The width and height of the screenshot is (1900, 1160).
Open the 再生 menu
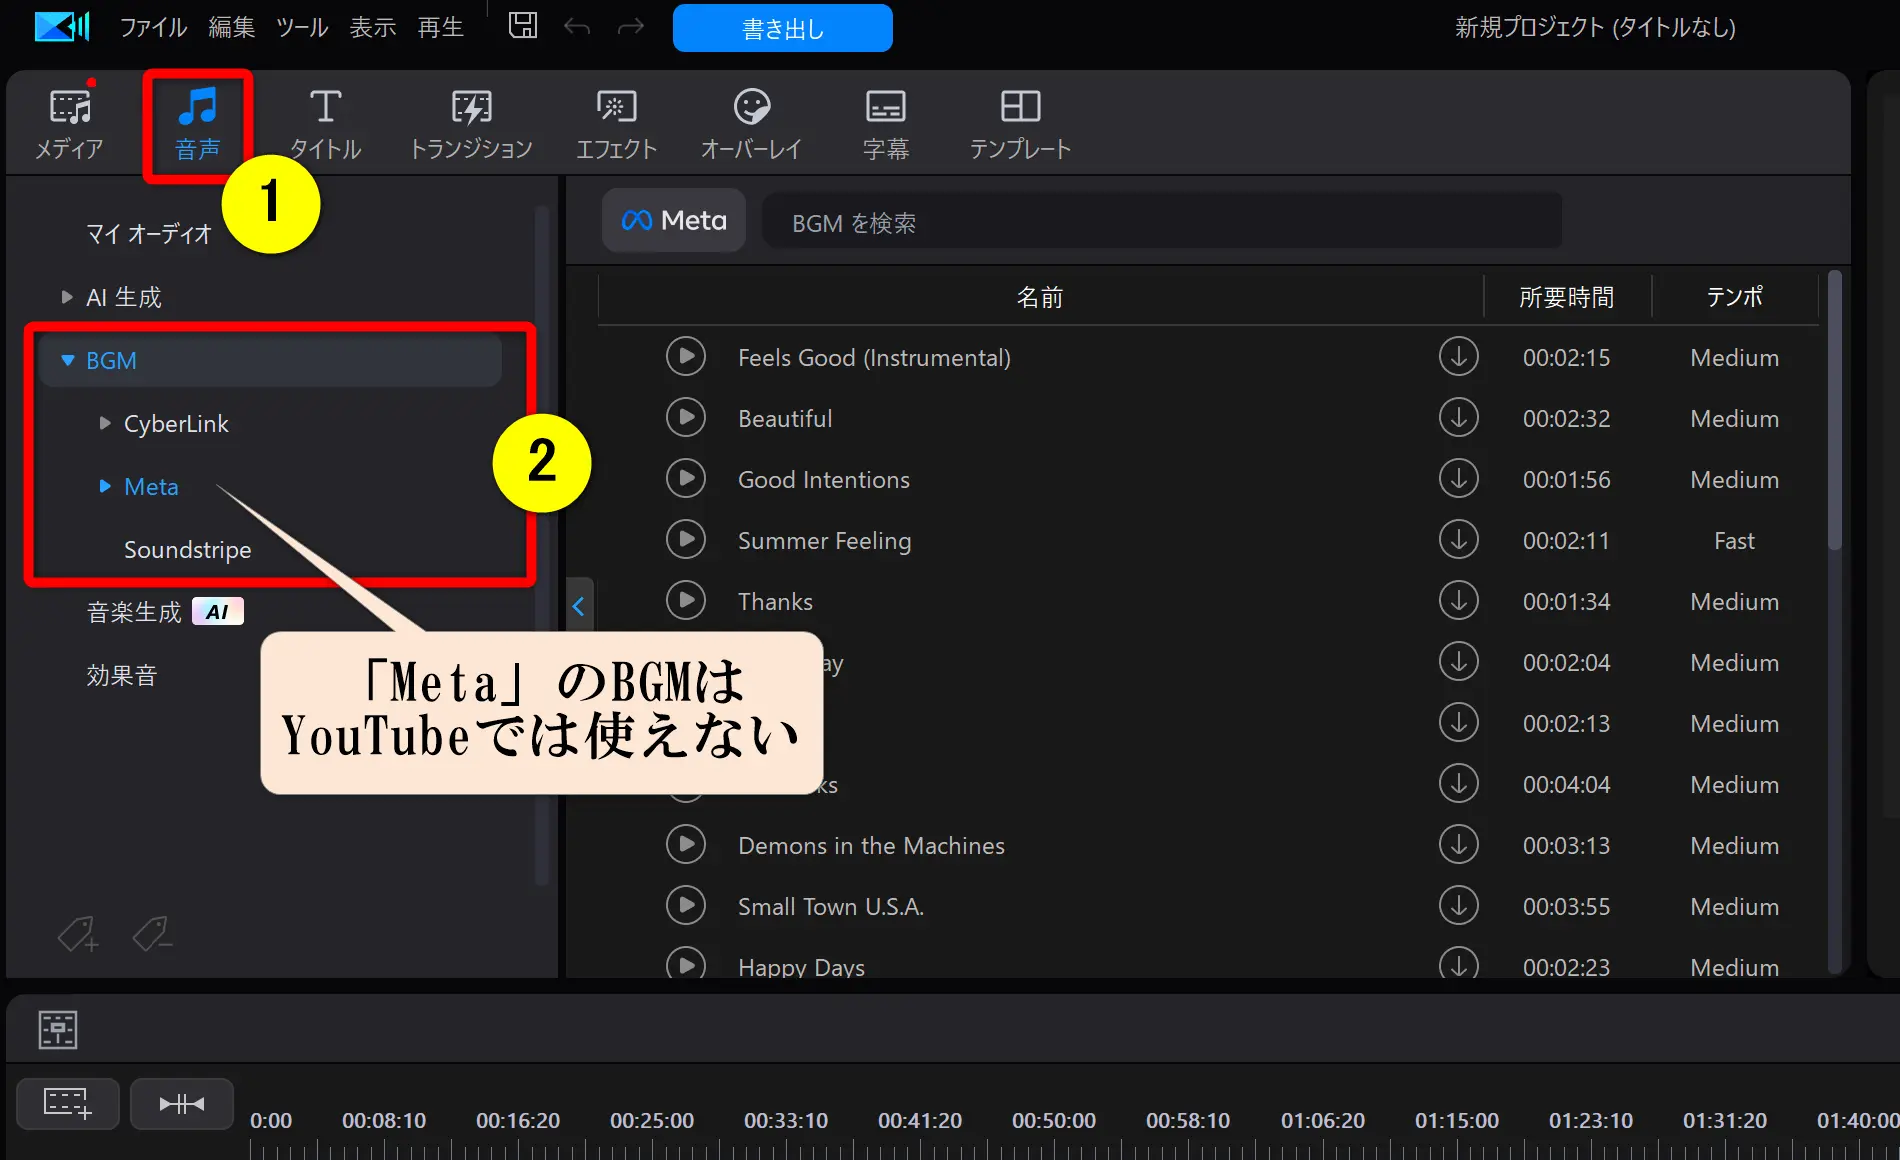tap(441, 27)
